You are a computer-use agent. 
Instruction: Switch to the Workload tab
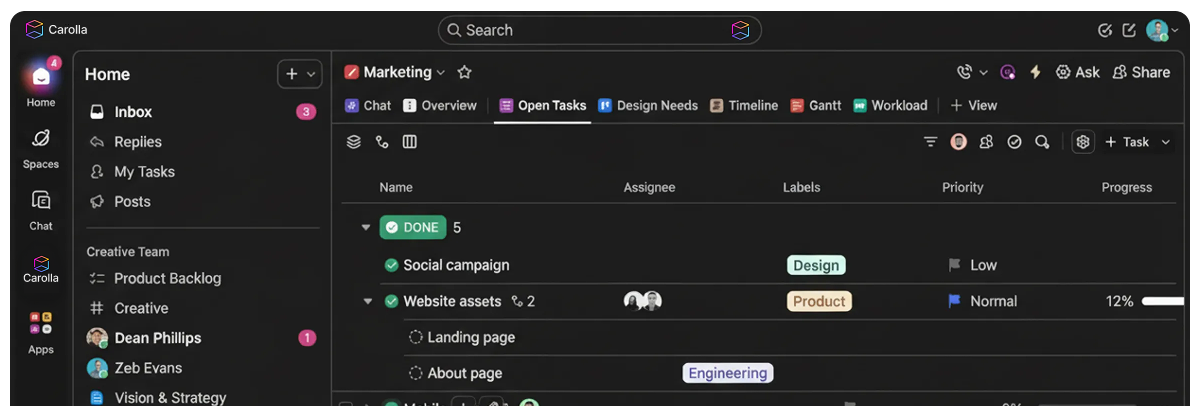pos(890,105)
